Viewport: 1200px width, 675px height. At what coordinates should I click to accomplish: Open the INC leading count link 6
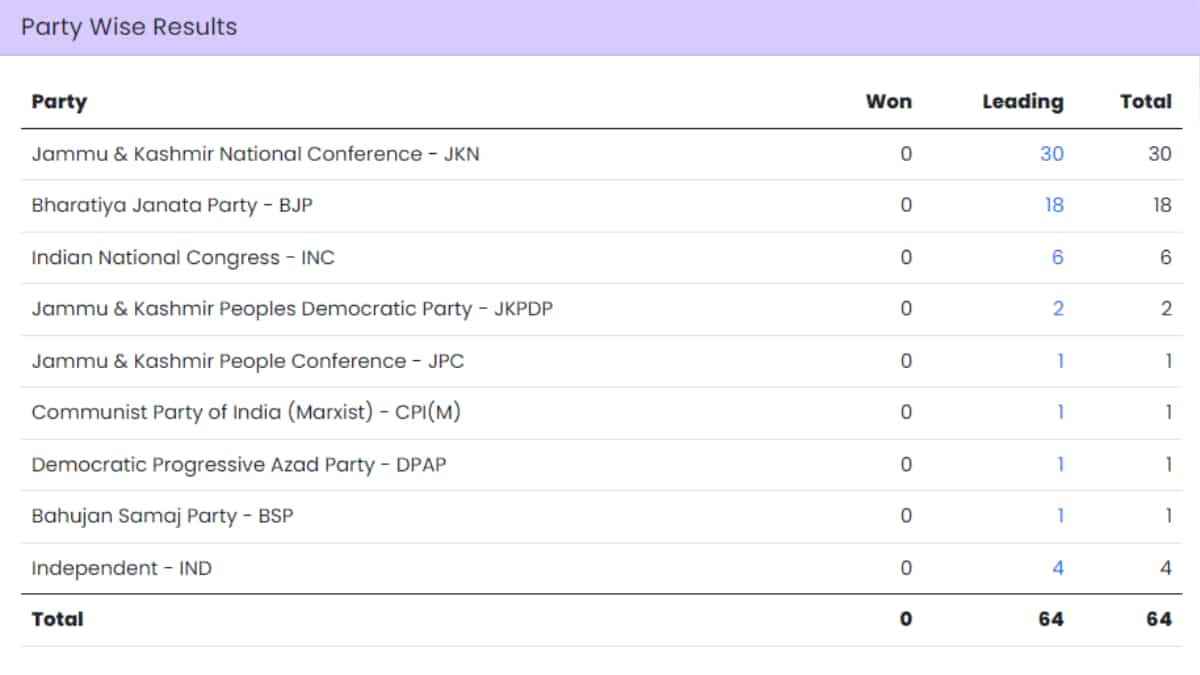1058,258
